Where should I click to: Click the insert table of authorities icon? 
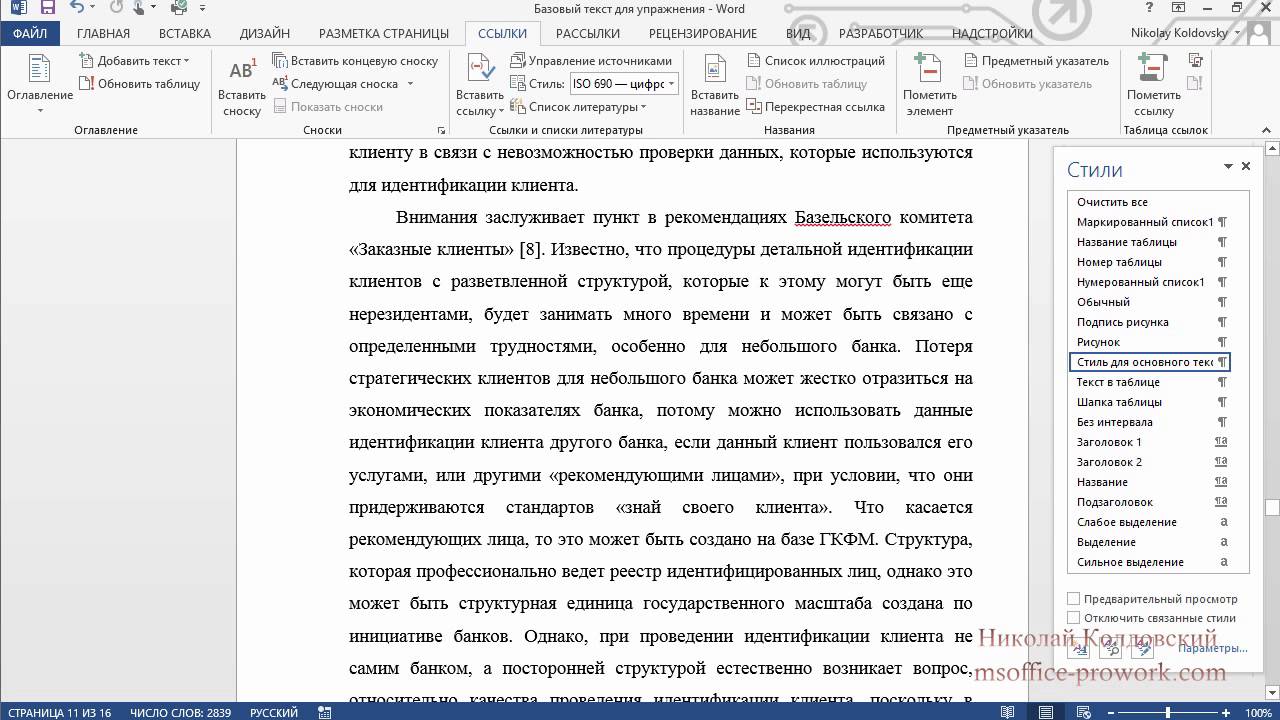click(x=1195, y=61)
